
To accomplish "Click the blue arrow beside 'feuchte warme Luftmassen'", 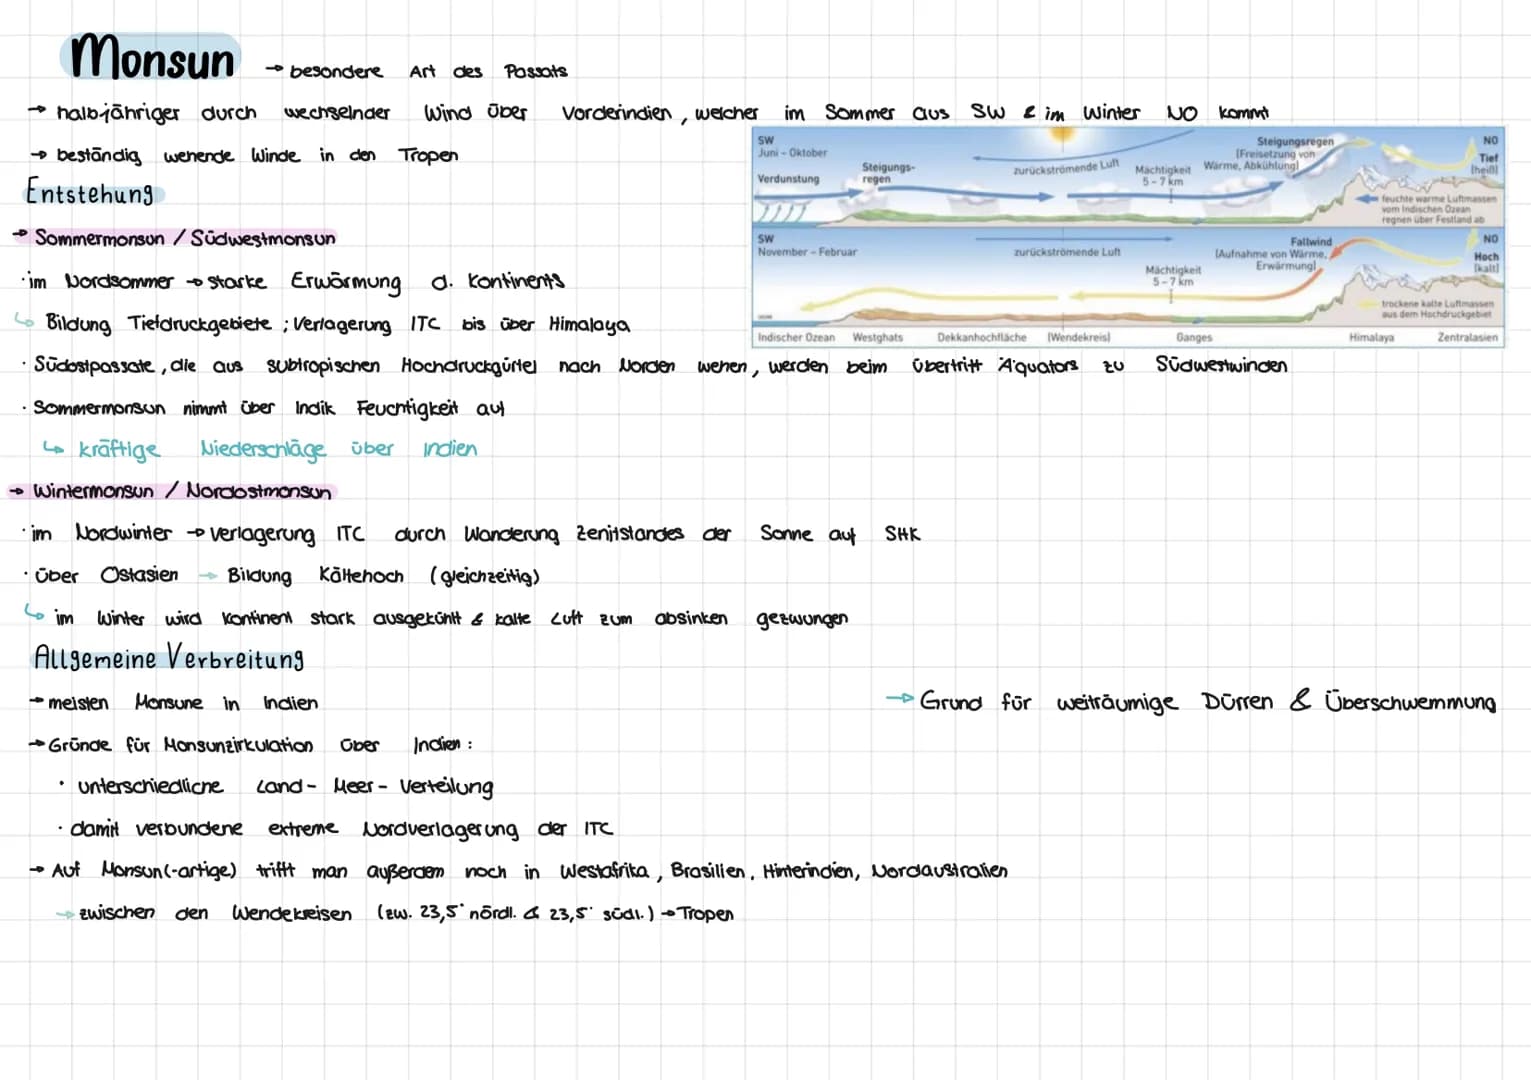I will tap(1367, 199).
